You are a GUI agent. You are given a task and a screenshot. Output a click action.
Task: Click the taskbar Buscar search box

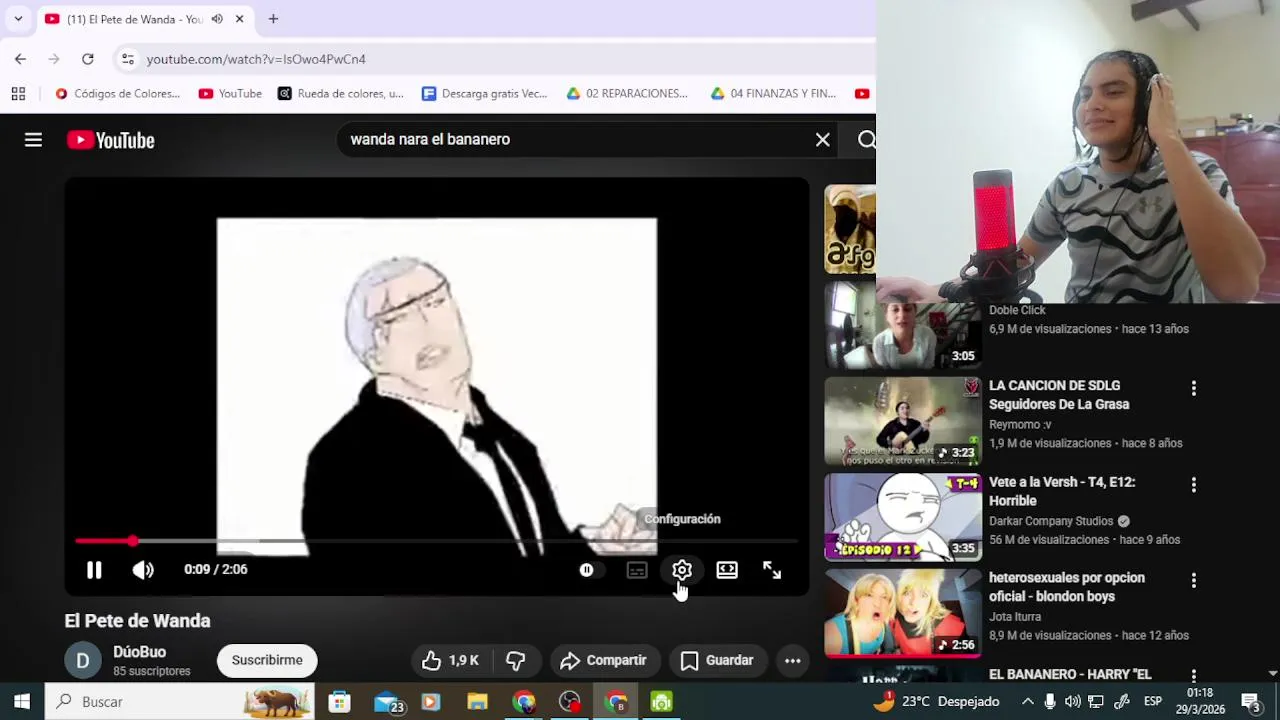click(180, 702)
